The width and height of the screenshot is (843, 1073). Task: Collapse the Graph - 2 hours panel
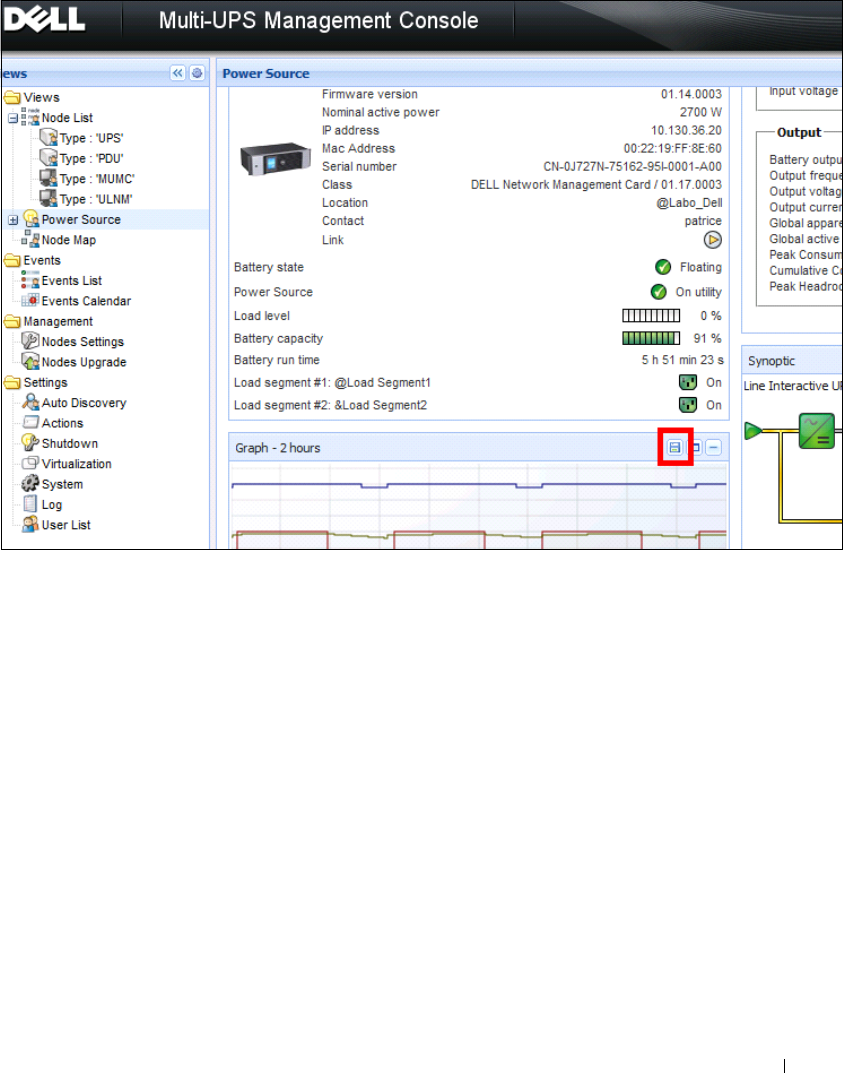coord(713,448)
